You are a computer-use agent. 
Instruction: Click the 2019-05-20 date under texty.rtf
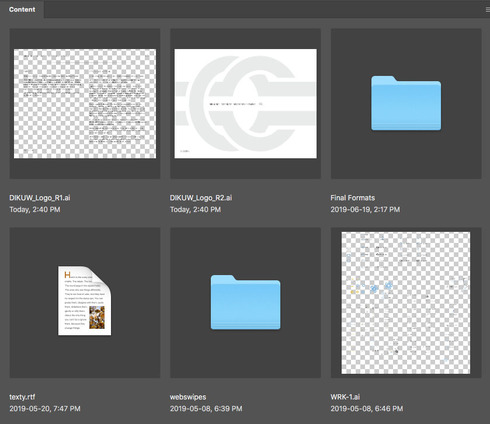click(45, 409)
